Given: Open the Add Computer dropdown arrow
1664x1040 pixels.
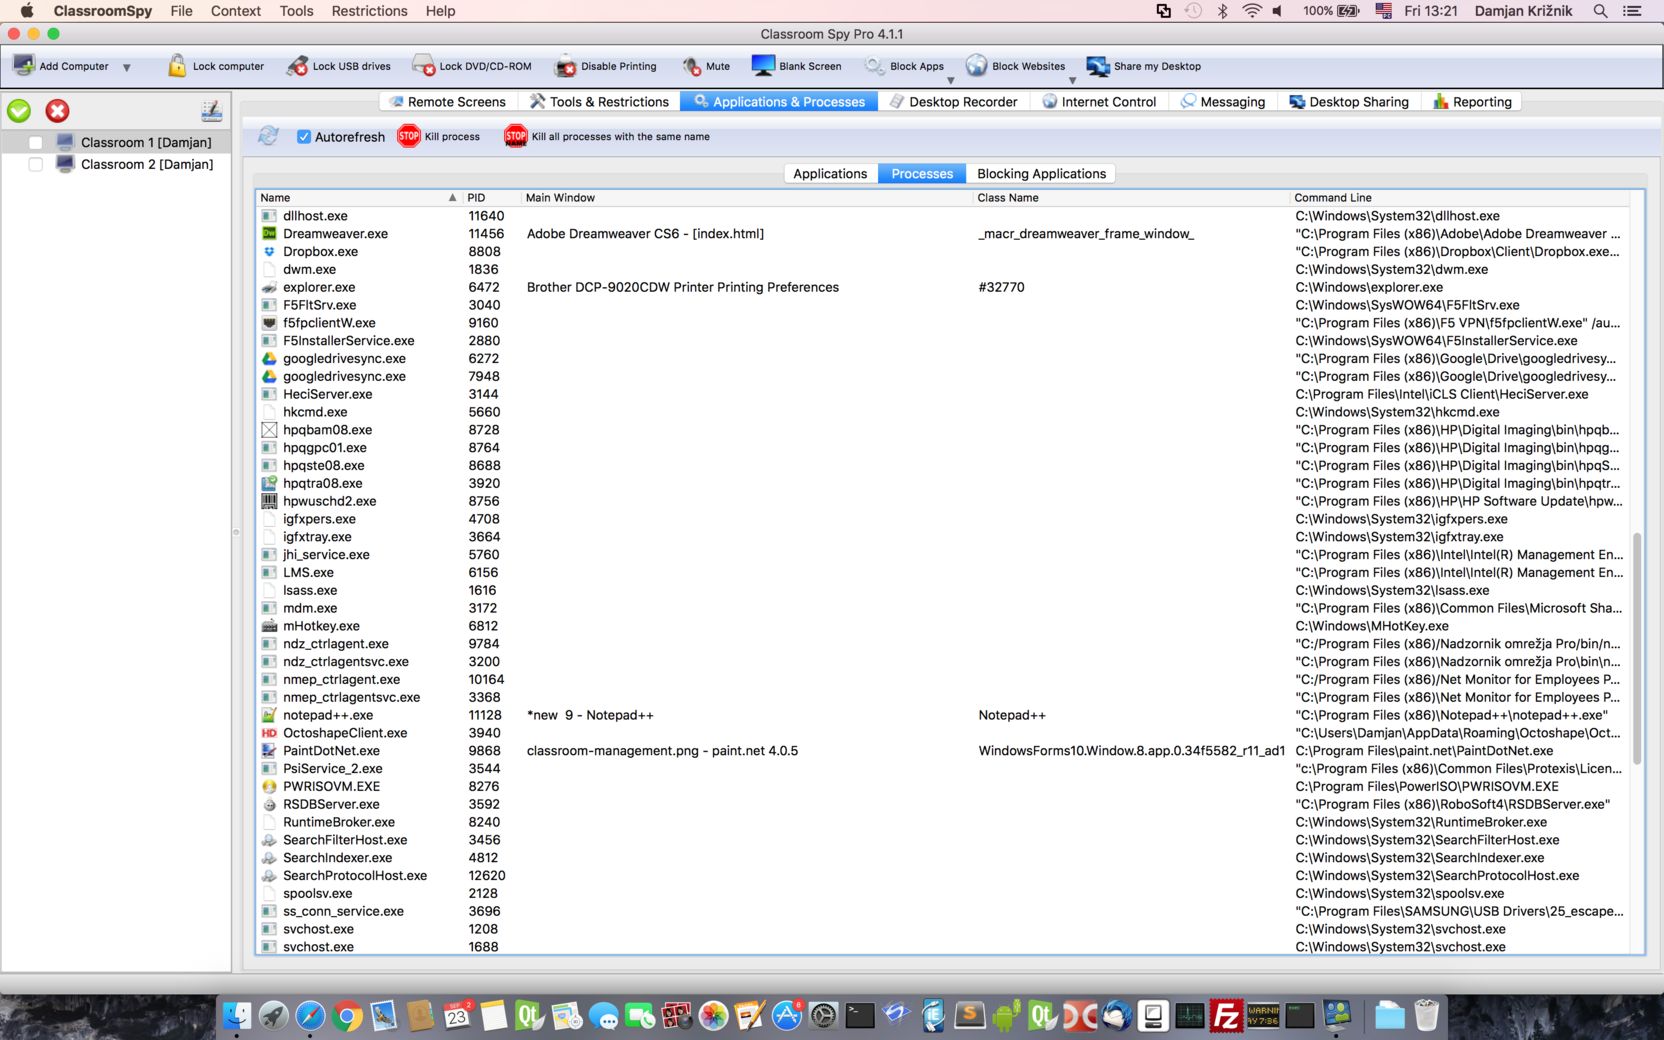Looking at the screenshot, I should point(127,67).
